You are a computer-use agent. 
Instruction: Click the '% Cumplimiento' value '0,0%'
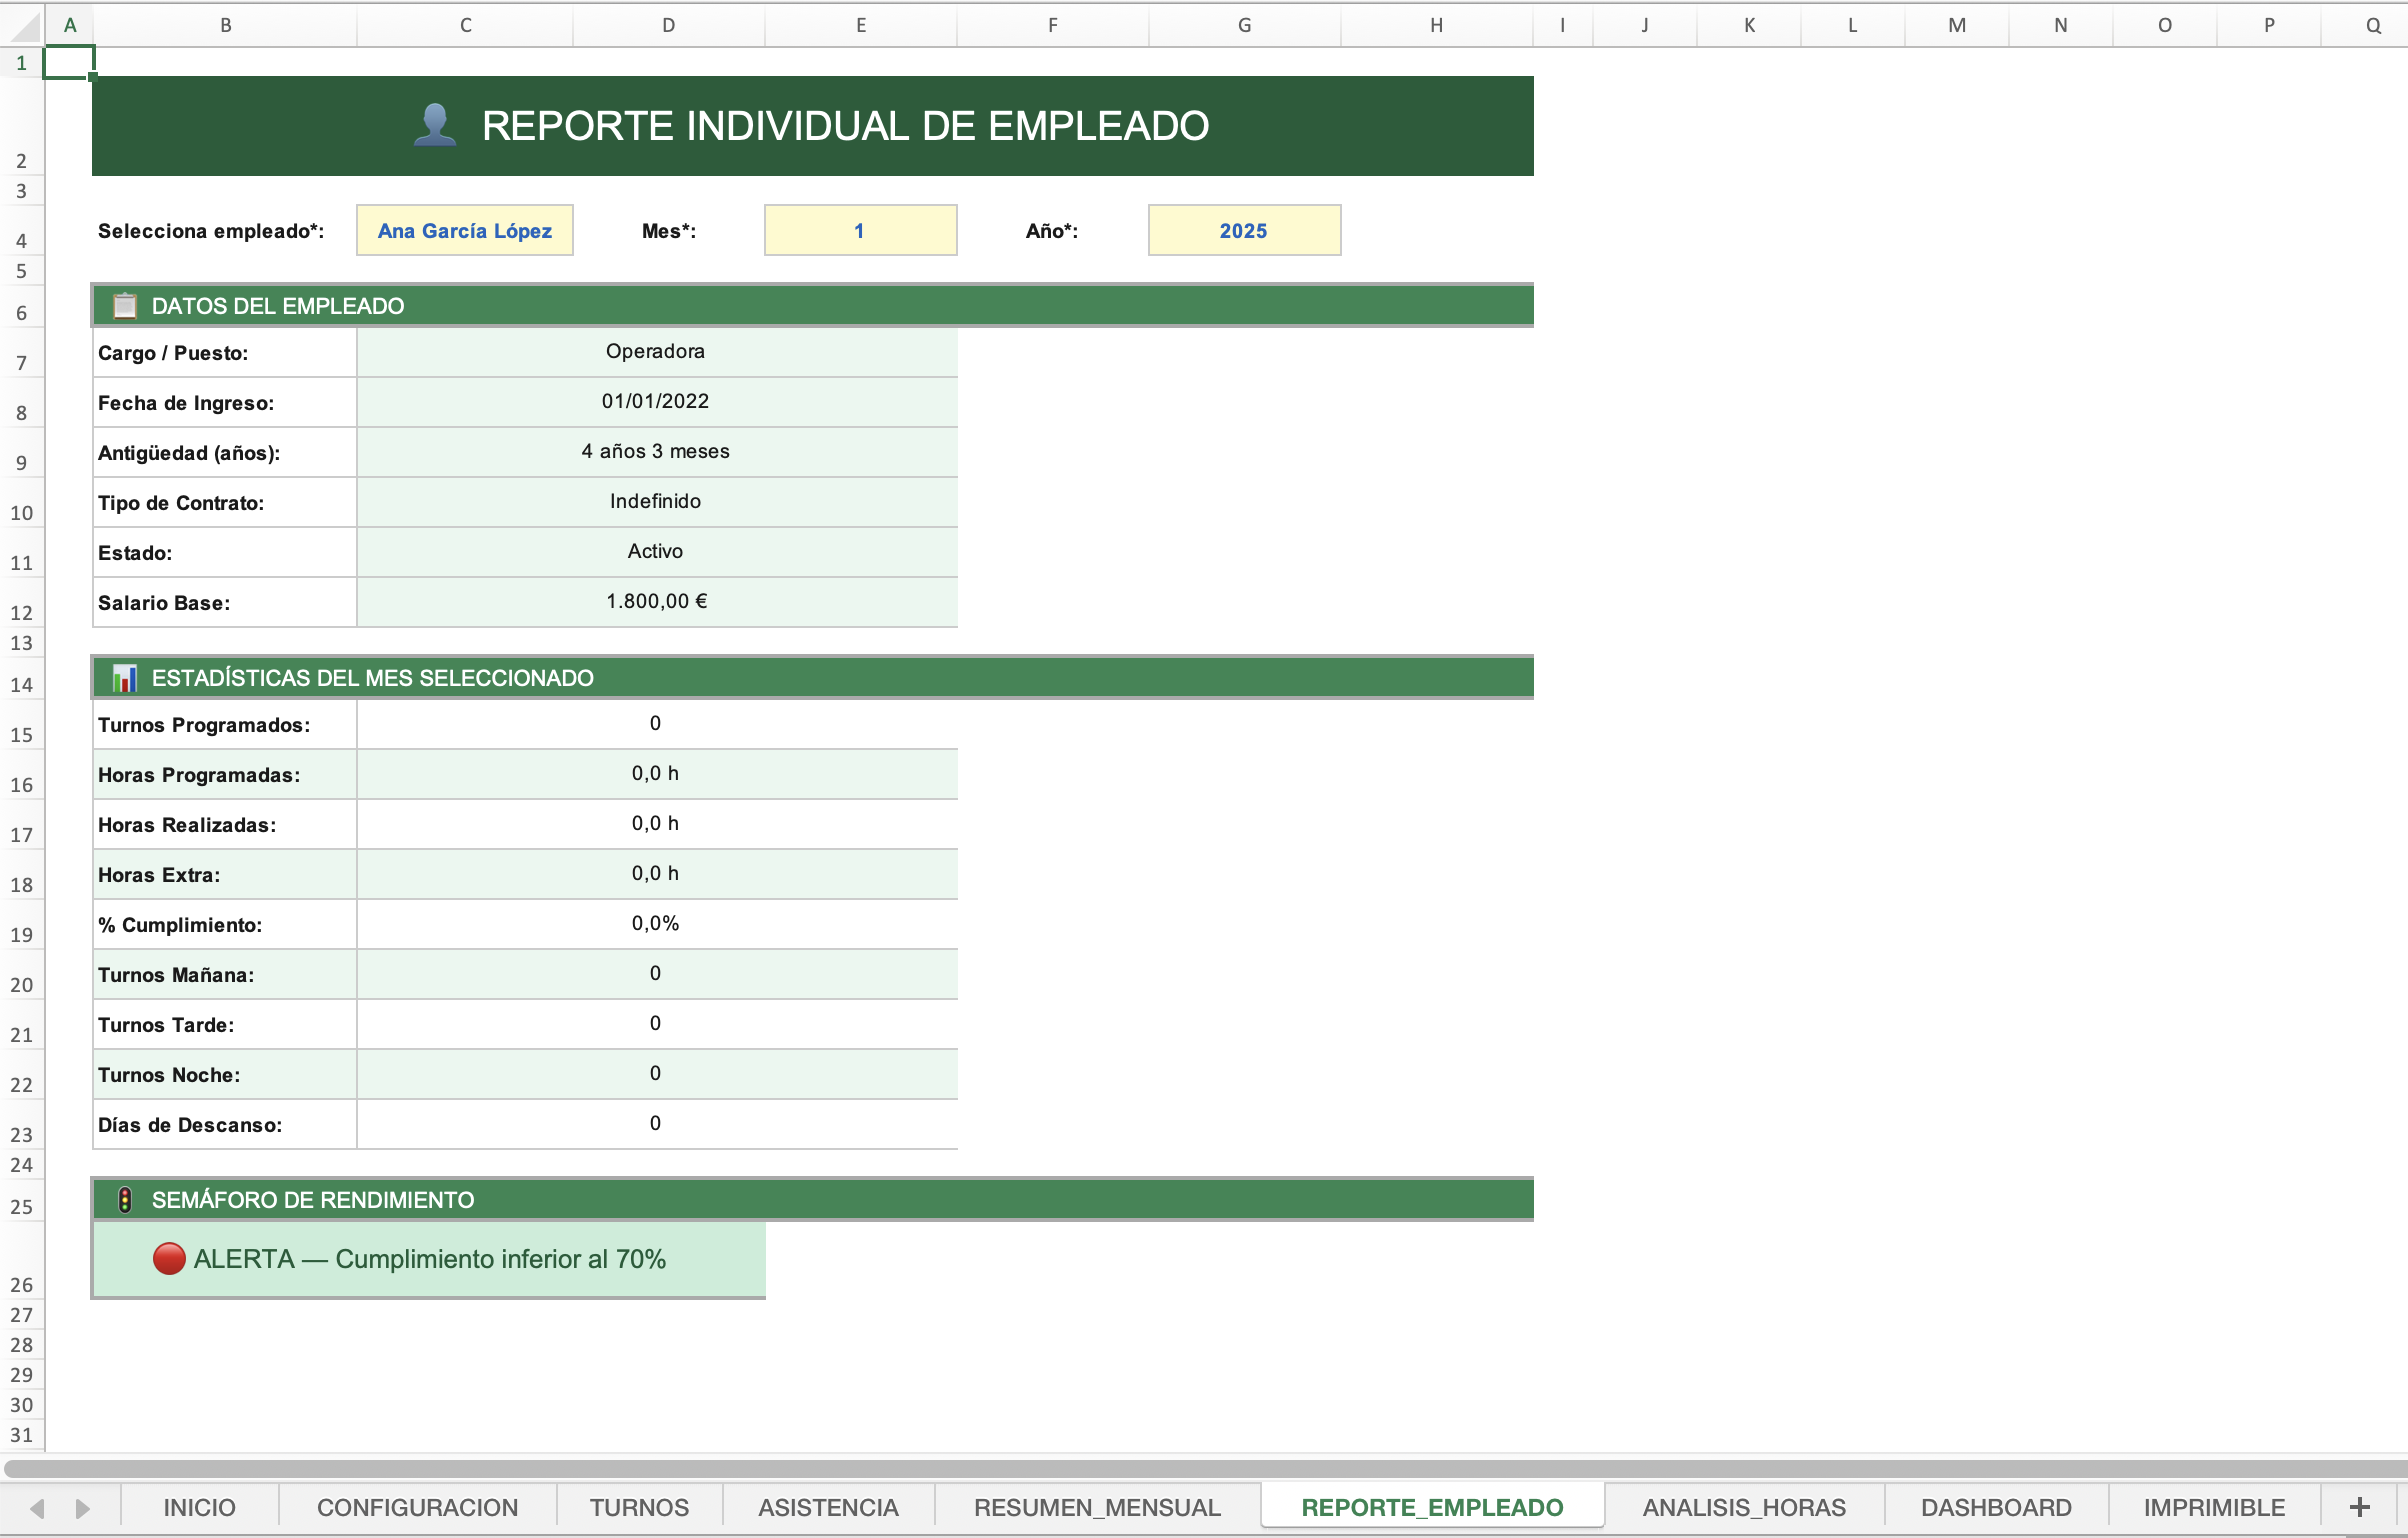[x=656, y=924]
